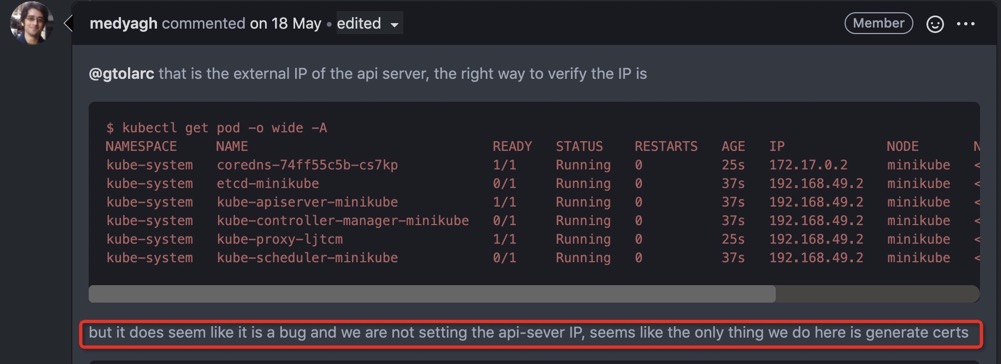Screen dimensions: 1001x364
Task: Follow the @gtolarc mention link
Action: pyautogui.click(x=122, y=73)
